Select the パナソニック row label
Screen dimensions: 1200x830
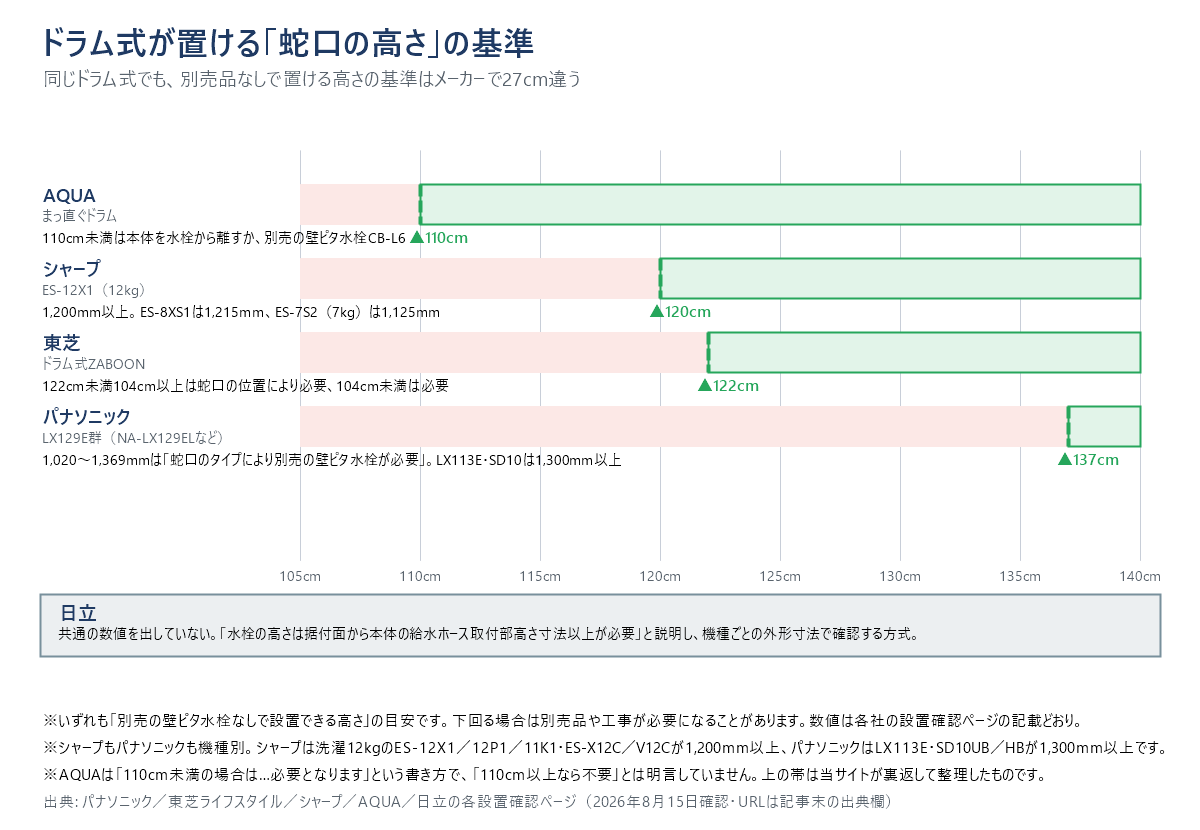(87, 416)
